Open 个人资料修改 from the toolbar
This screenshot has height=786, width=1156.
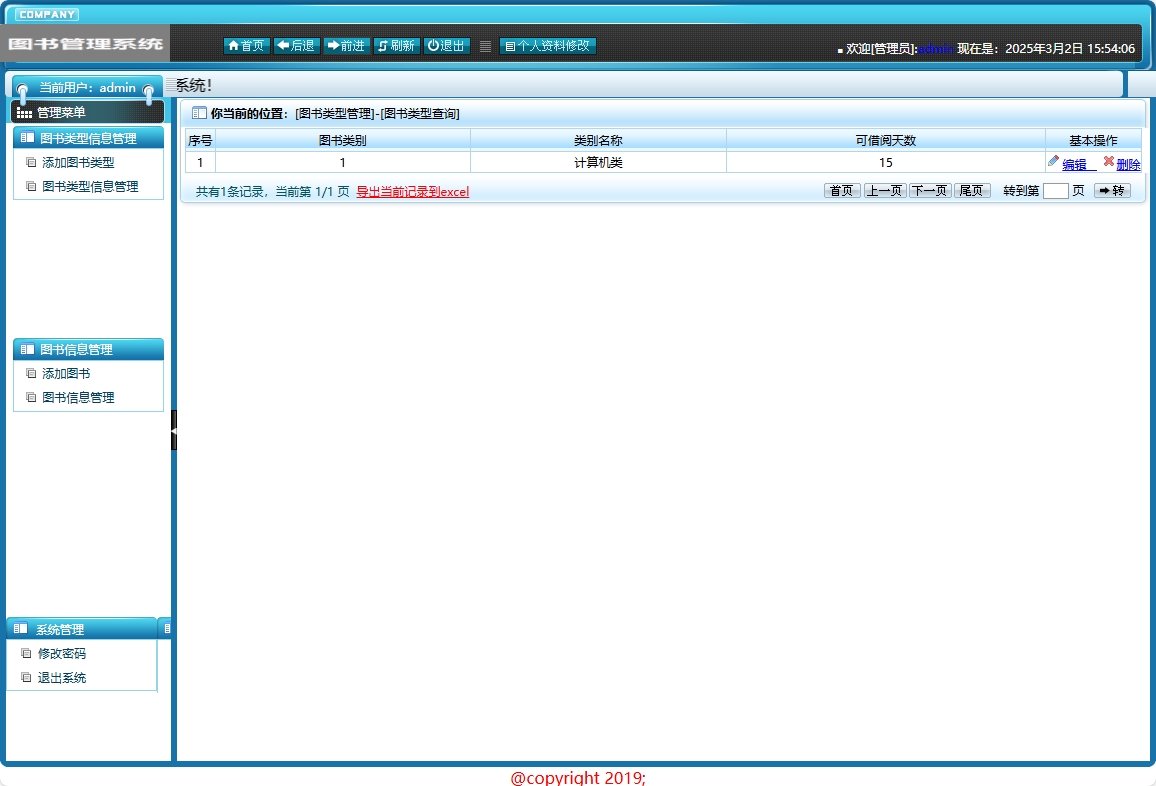click(x=547, y=45)
